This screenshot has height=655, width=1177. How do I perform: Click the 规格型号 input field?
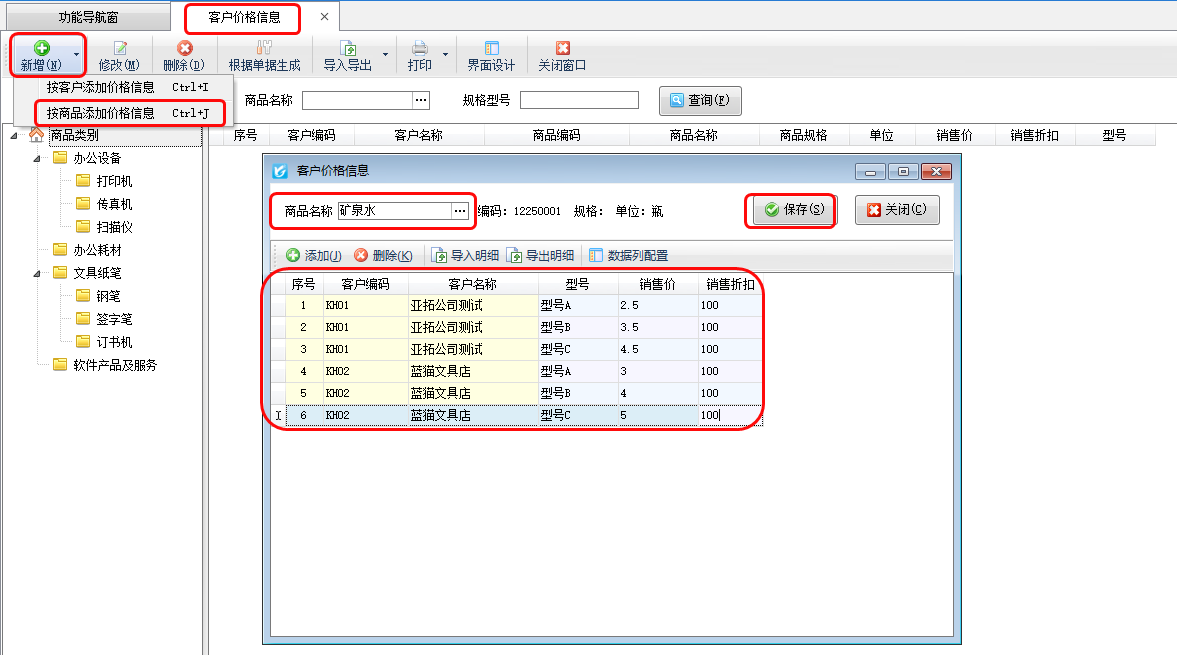coord(579,100)
